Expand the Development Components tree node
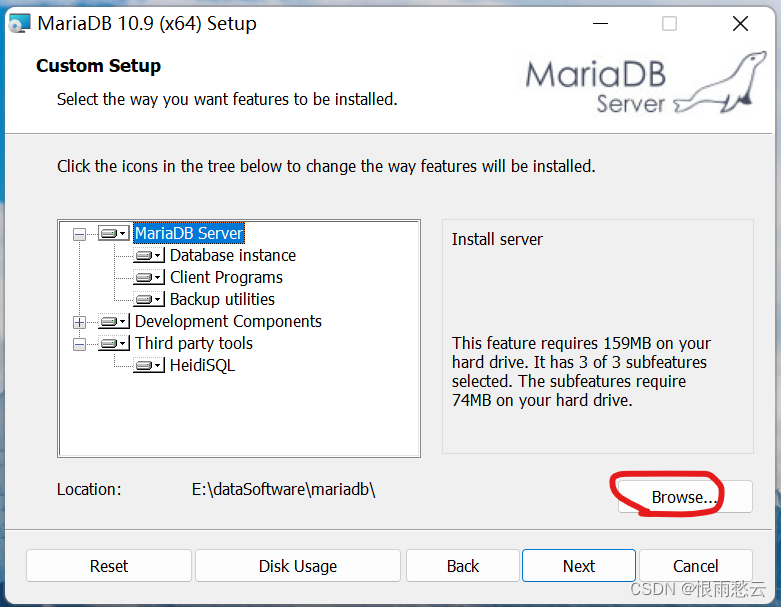Image resolution: width=781 pixels, height=607 pixels. 79,322
